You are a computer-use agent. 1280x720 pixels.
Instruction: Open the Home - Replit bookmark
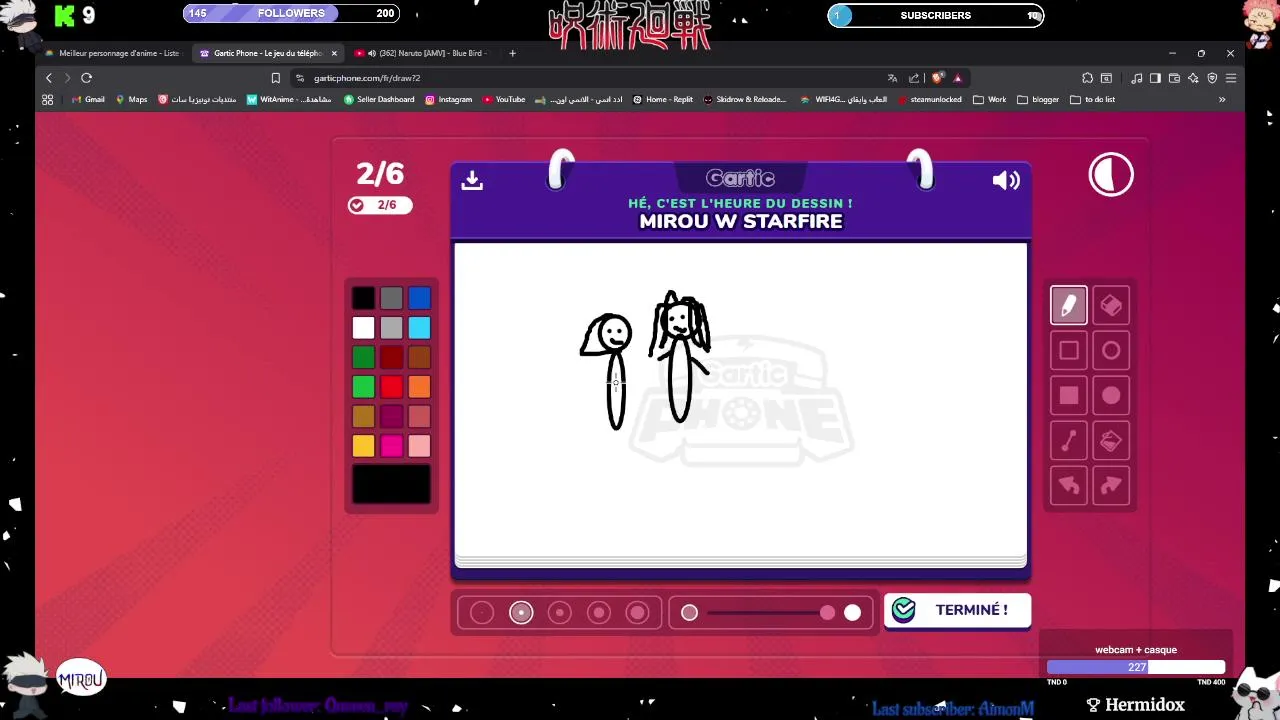662,100
